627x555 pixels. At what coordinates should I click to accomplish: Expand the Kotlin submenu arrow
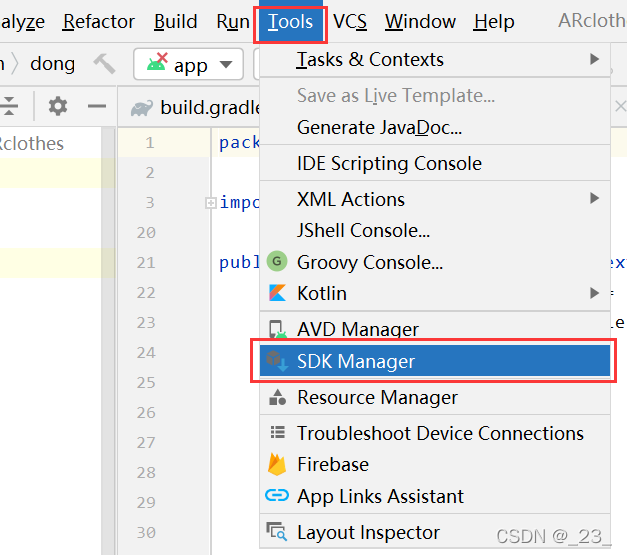coord(595,293)
